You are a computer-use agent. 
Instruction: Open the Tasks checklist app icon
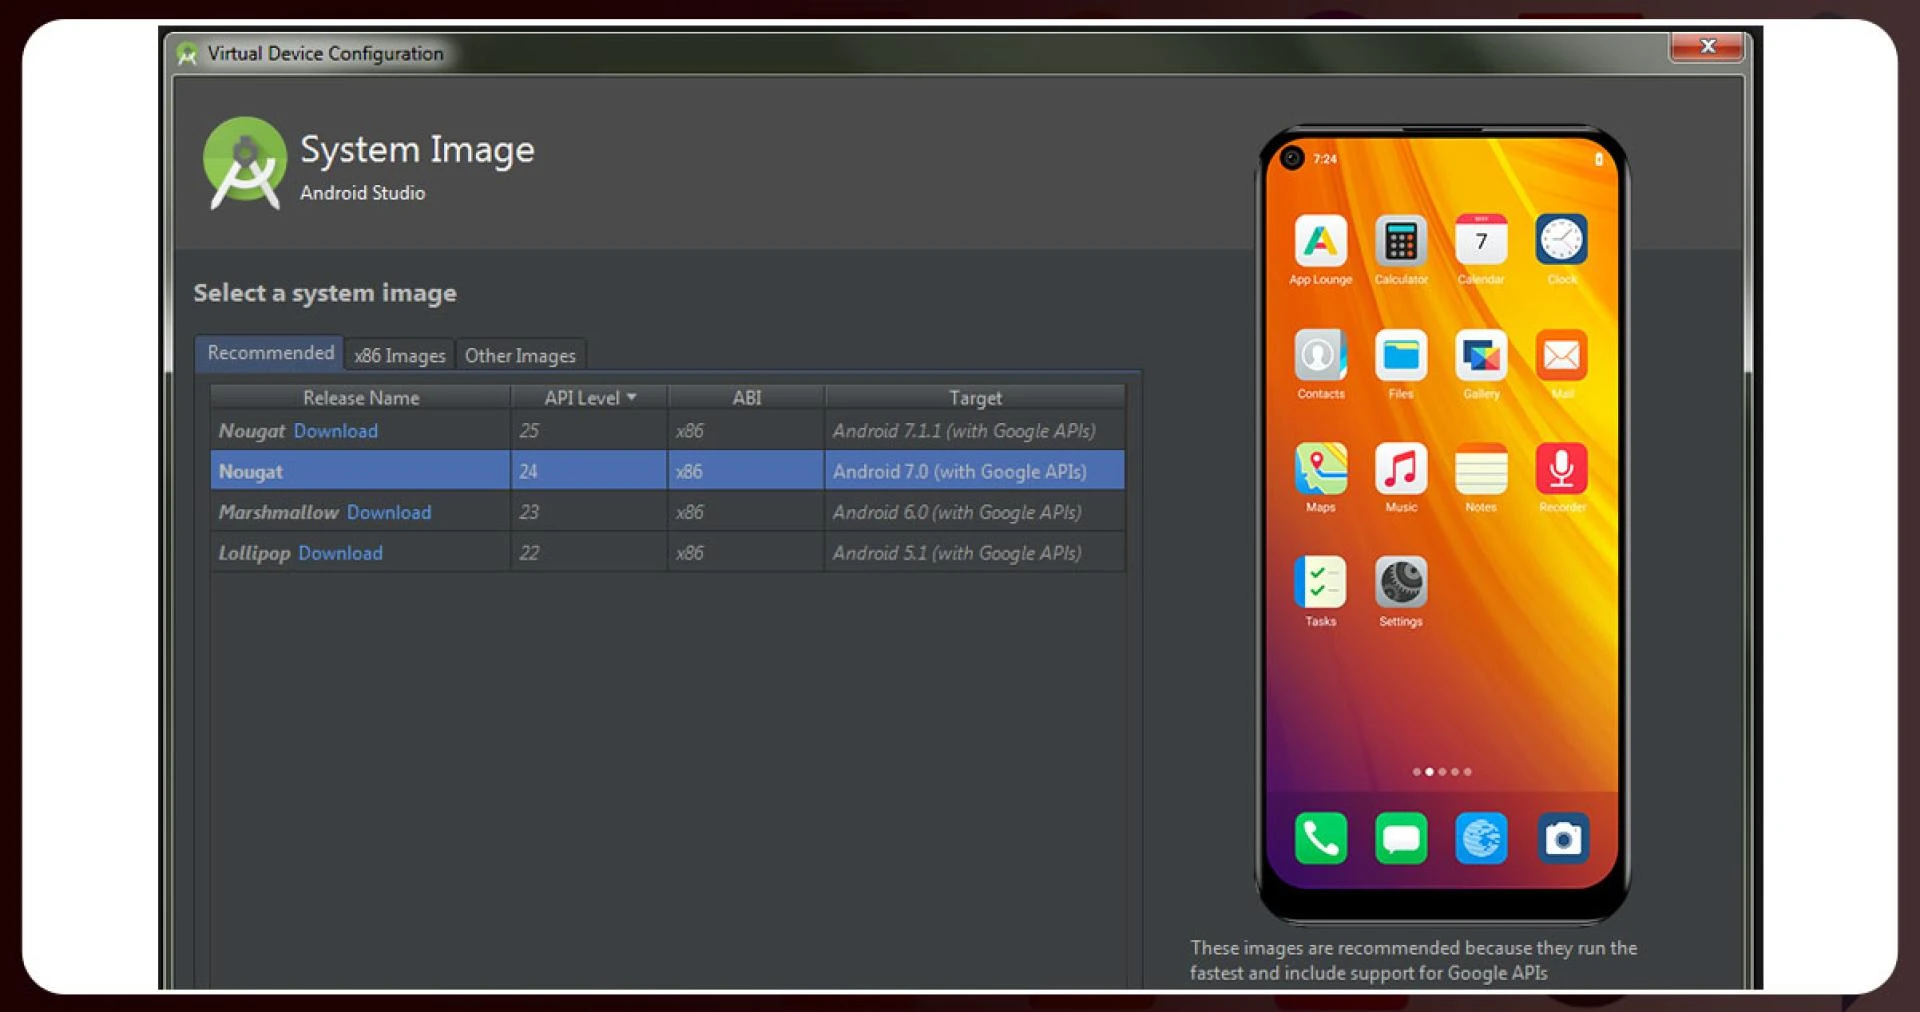click(1320, 583)
